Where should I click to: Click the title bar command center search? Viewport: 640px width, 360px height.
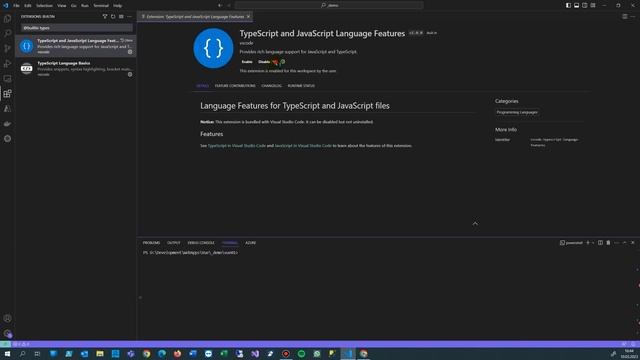click(329, 5)
